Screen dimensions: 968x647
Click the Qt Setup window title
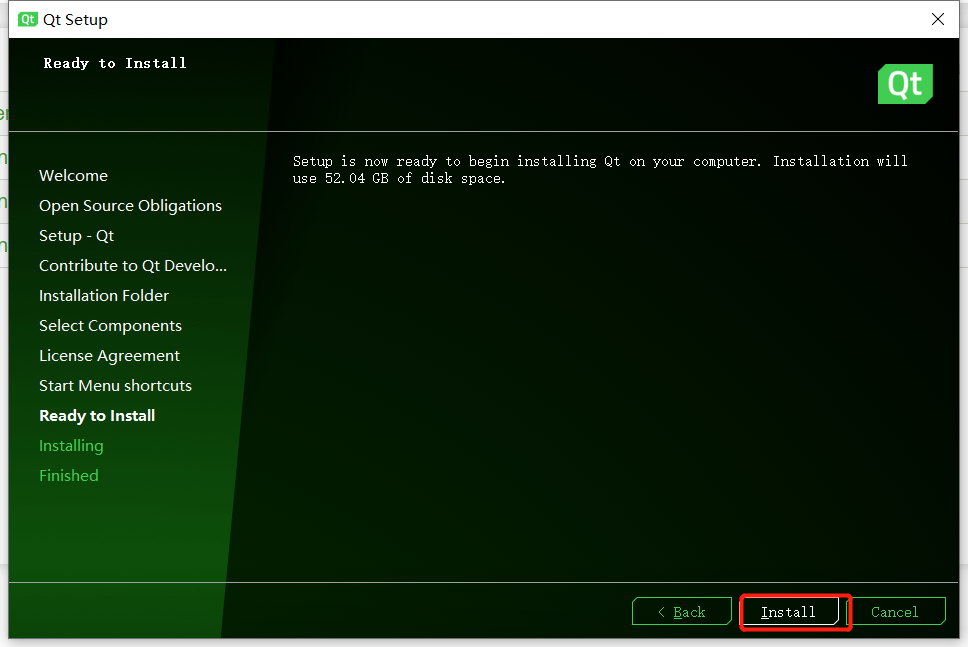[x=75, y=20]
